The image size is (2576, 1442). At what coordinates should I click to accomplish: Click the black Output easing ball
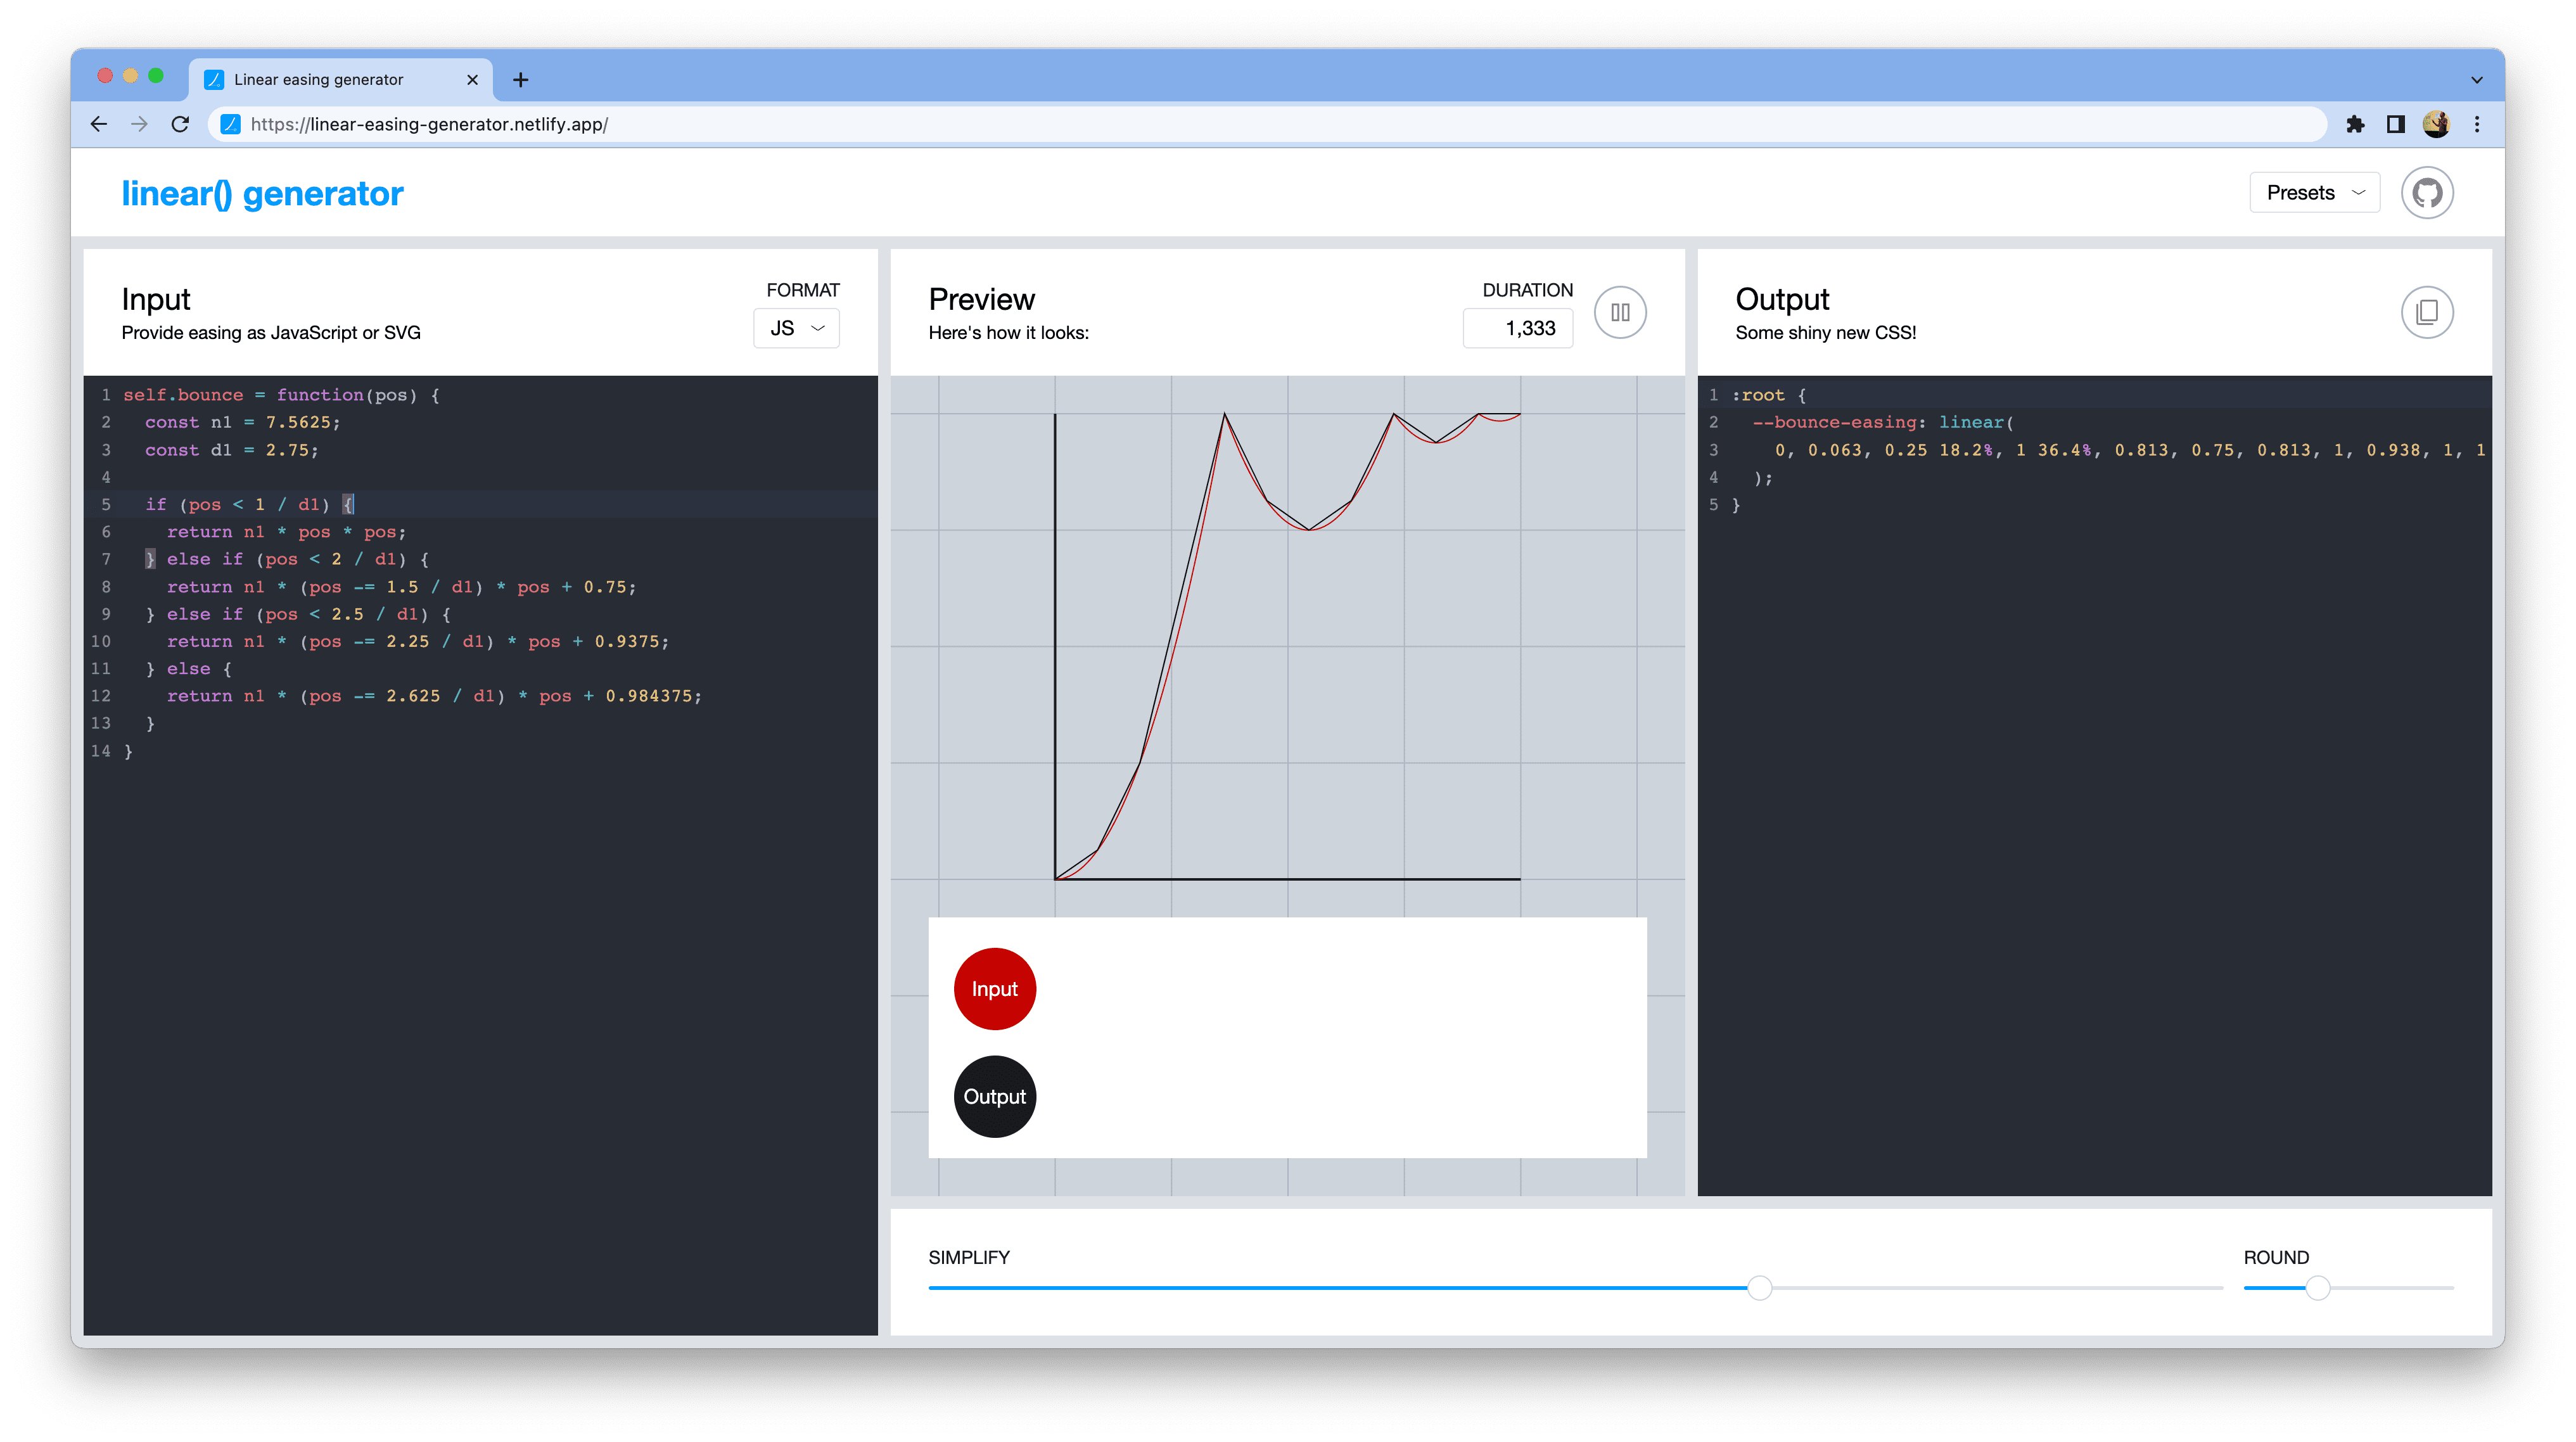click(993, 1095)
